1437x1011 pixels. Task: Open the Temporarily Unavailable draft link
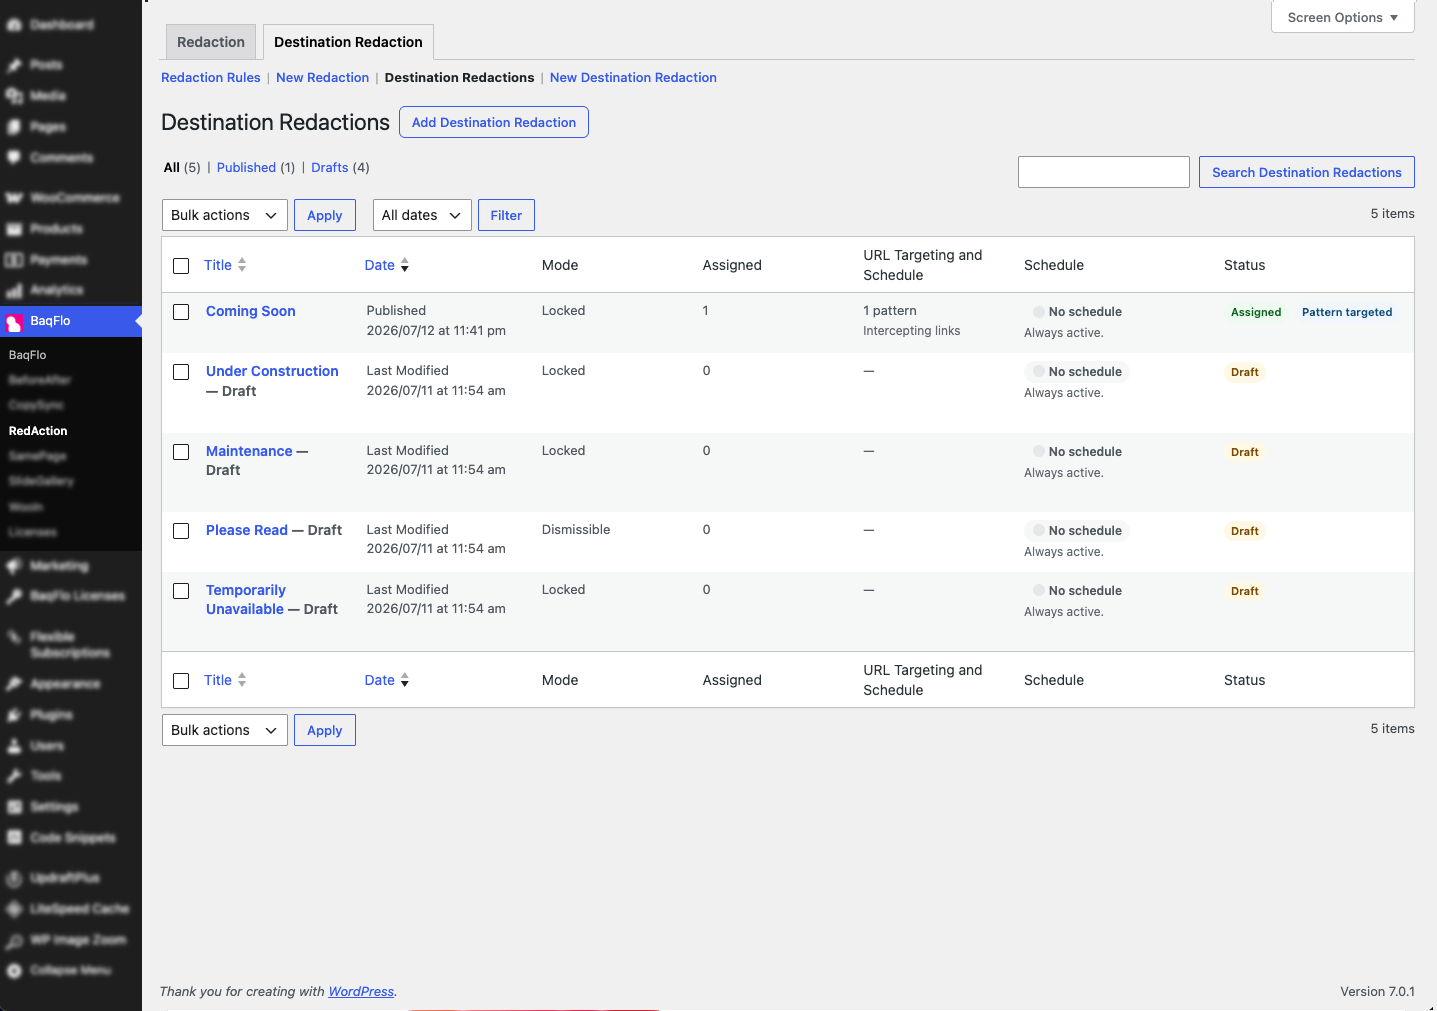click(x=246, y=599)
